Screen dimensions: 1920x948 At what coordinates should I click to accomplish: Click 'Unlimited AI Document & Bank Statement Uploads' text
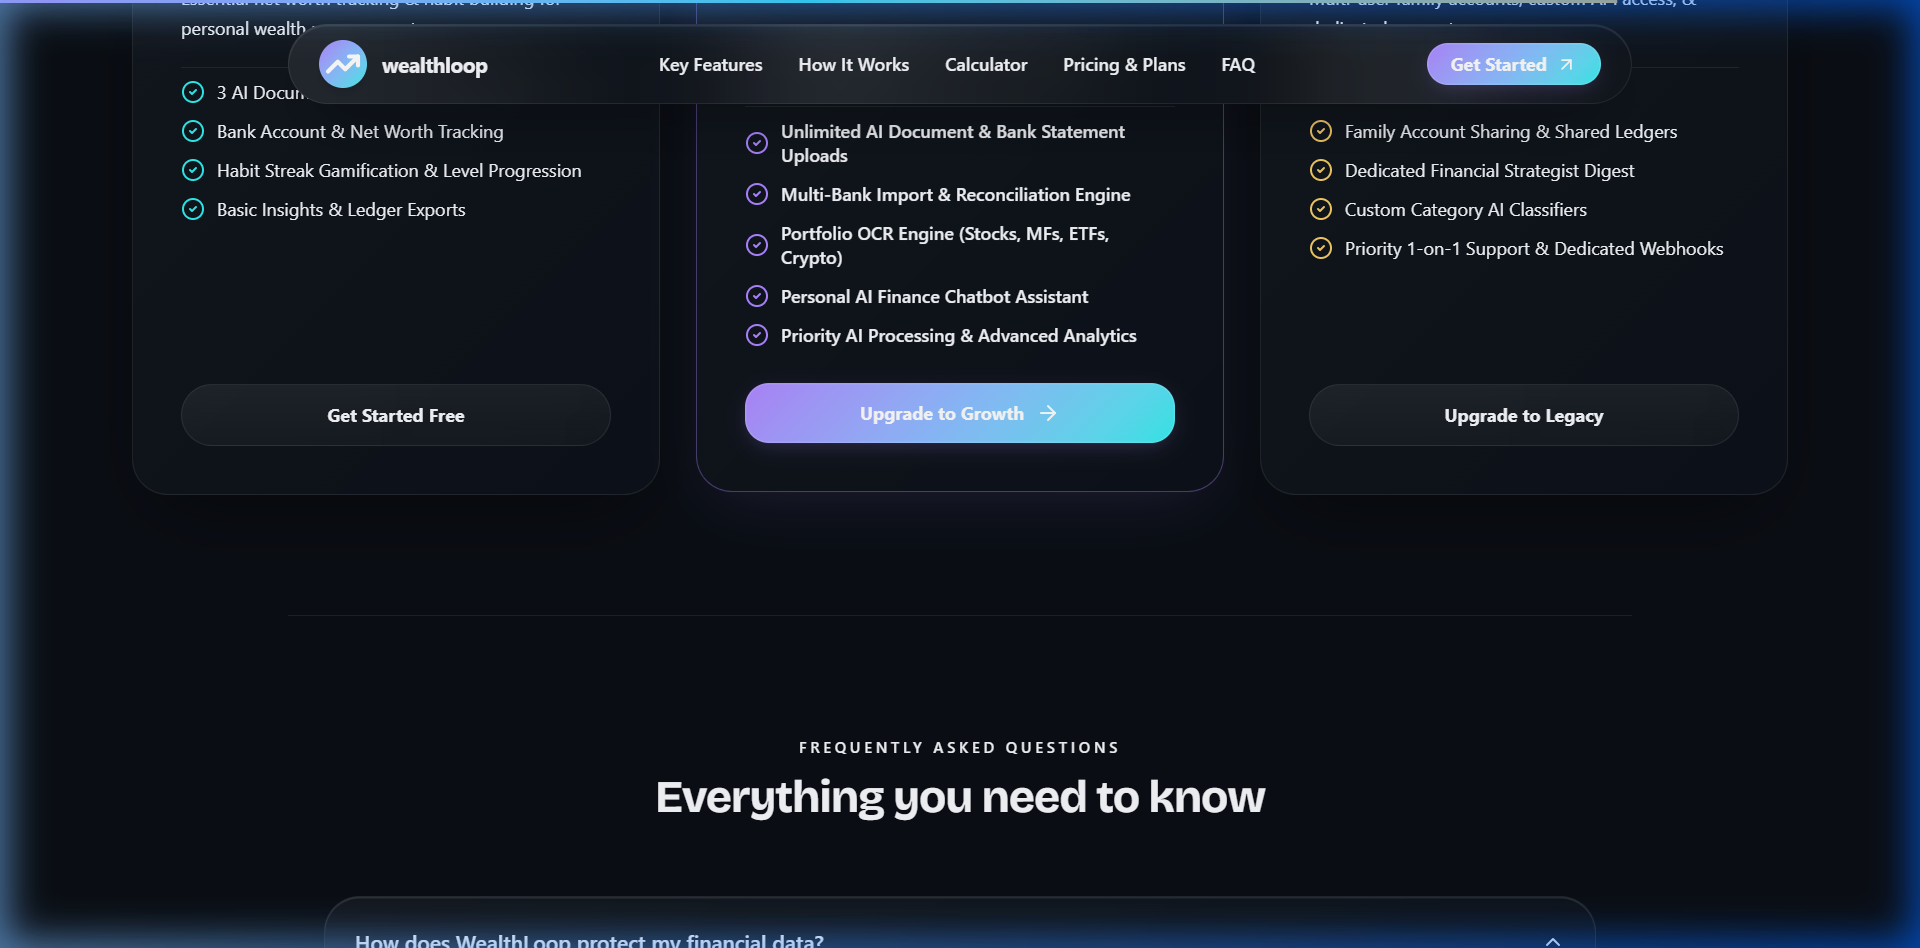pyautogui.click(x=953, y=143)
